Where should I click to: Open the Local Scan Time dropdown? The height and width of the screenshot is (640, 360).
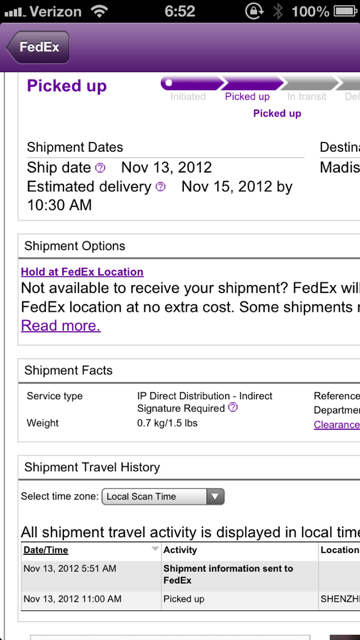click(x=163, y=497)
